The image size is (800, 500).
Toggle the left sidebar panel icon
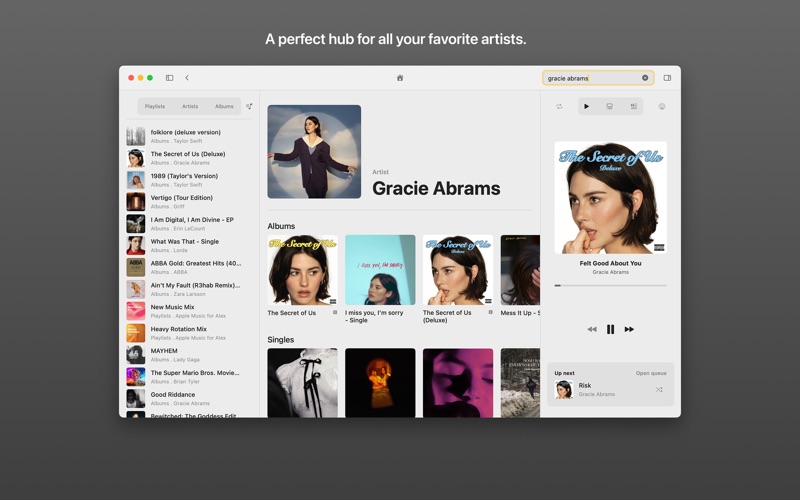click(x=169, y=78)
